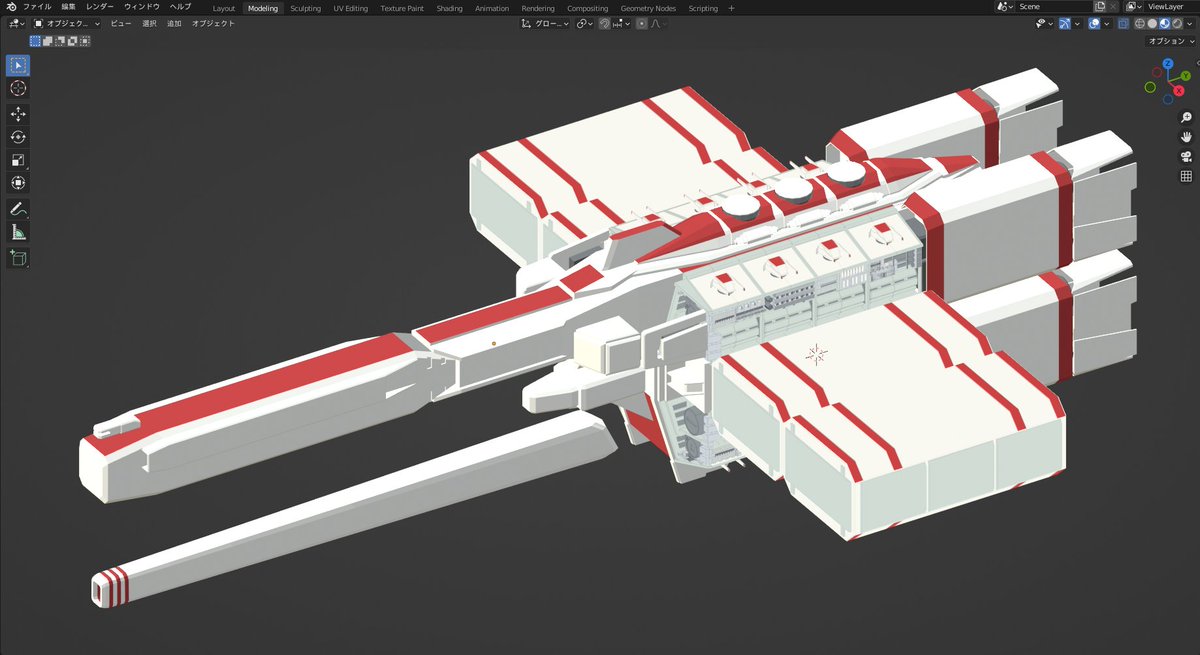Image resolution: width=1200 pixels, height=655 pixels.
Task: Switch to wireframe shading mode
Action: pos(1139,23)
